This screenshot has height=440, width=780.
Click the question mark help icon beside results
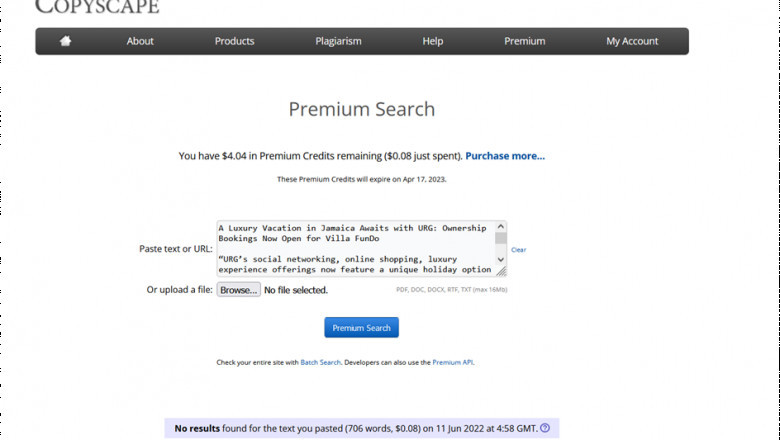tap(545, 428)
